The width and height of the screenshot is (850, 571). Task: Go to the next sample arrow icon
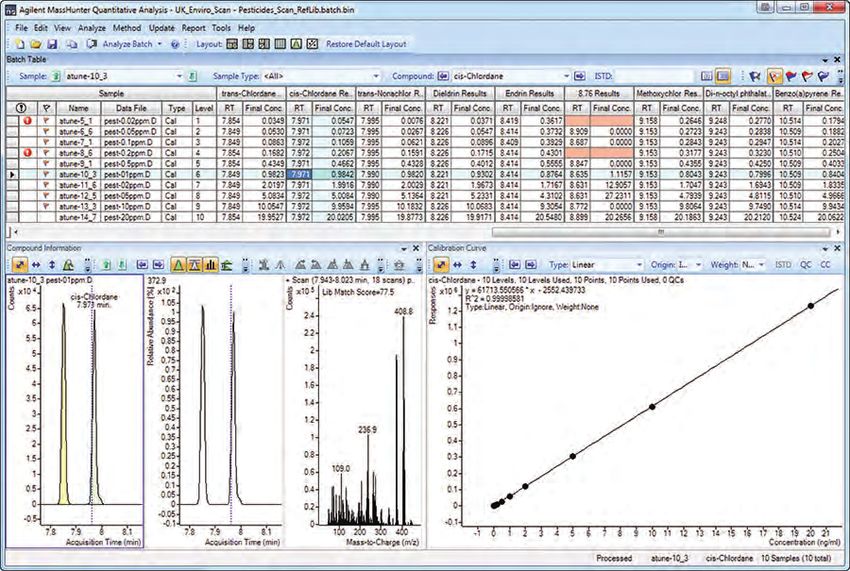192,76
